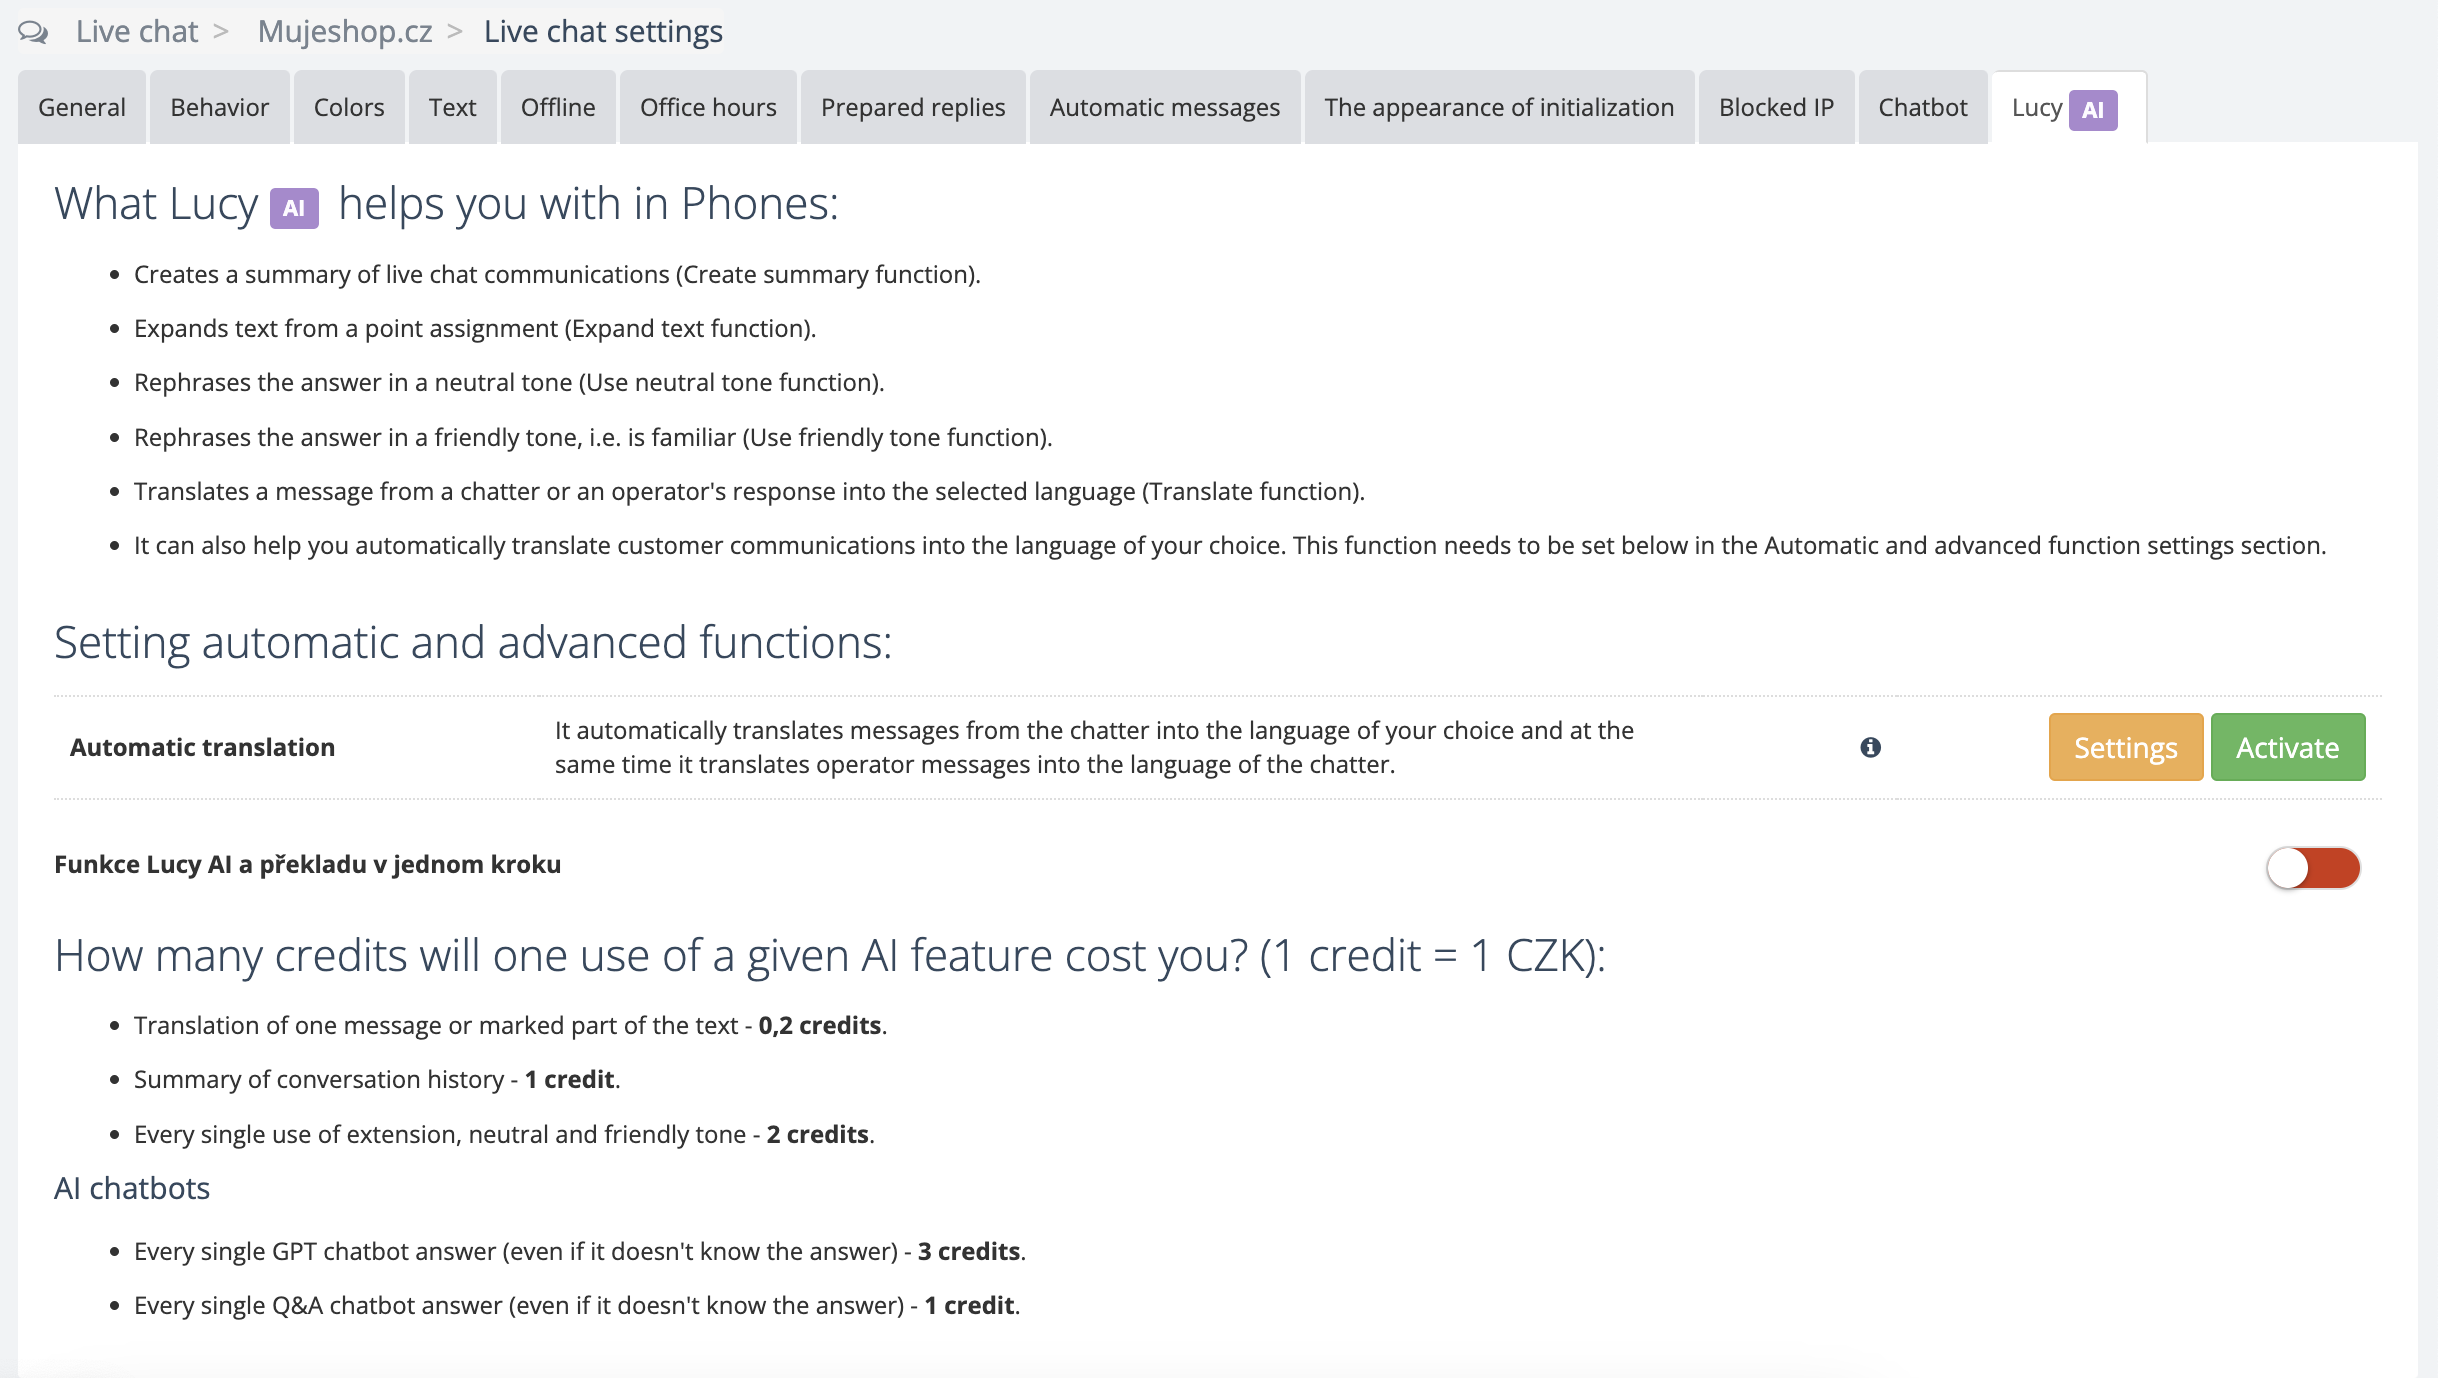
Task: Go to Automatic messages tab
Action: click(x=1164, y=108)
